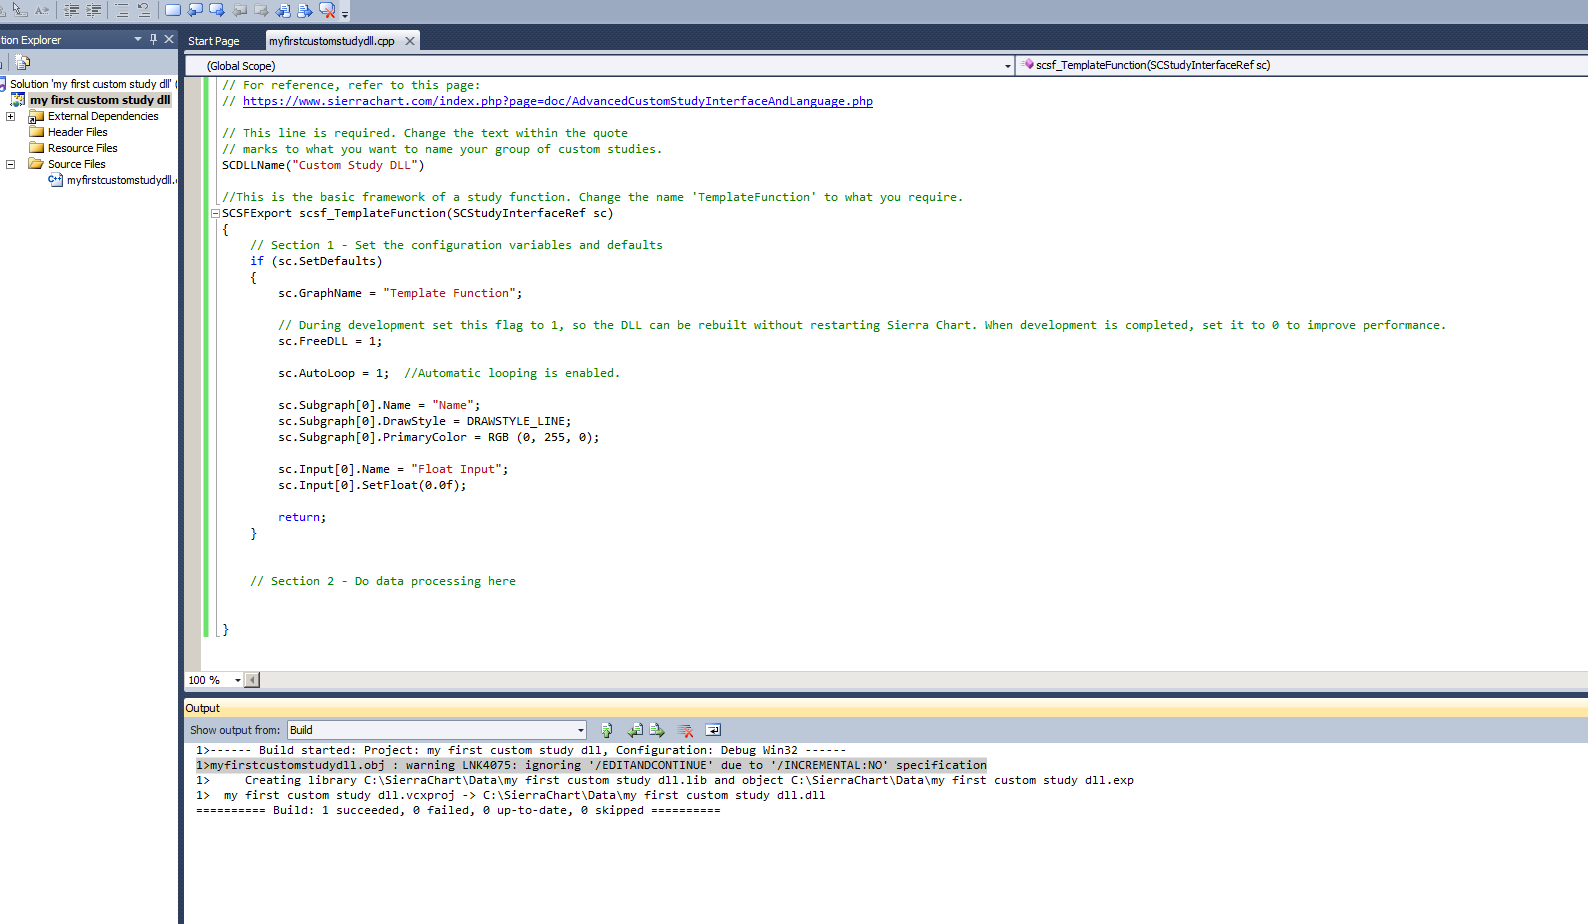Image resolution: width=1588 pixels, height=924 pixels.
Task: Close the myfirstcustomstudydll.cpp tab
Action: click(409, 41)
